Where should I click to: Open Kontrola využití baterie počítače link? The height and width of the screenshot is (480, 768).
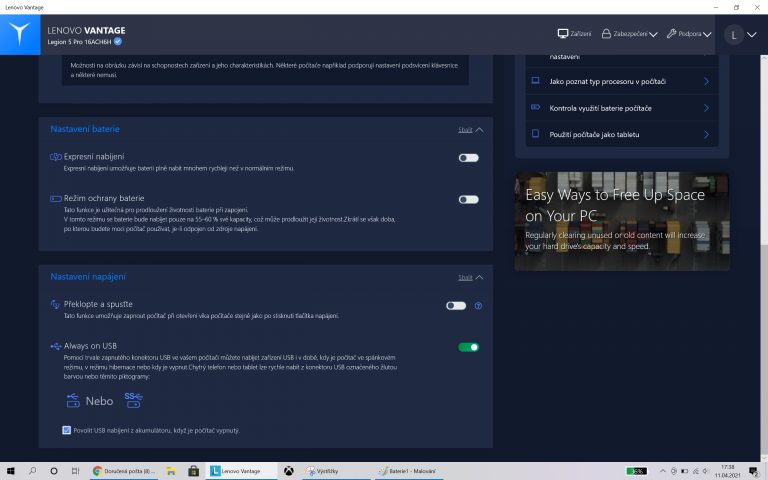[x=620, y=108]
